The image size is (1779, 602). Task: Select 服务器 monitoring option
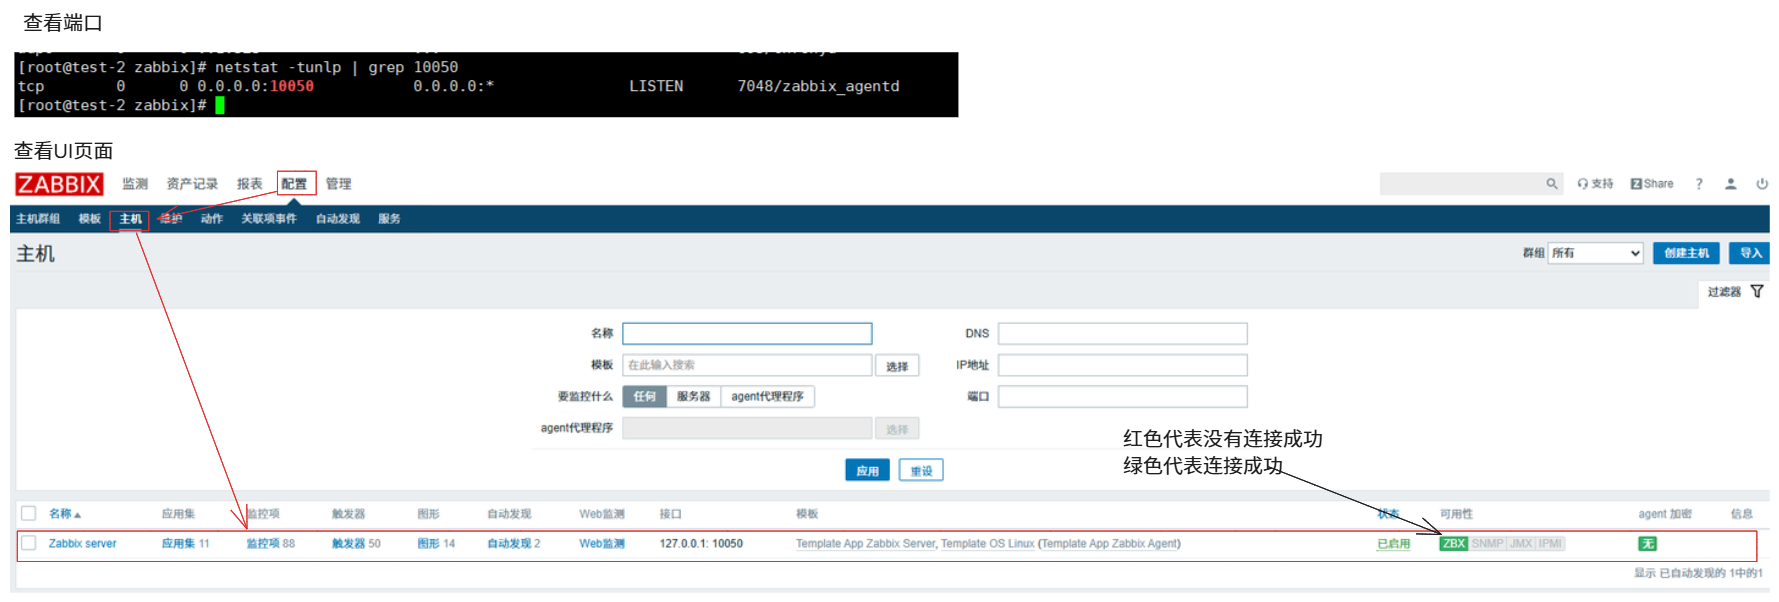(693, 397)
